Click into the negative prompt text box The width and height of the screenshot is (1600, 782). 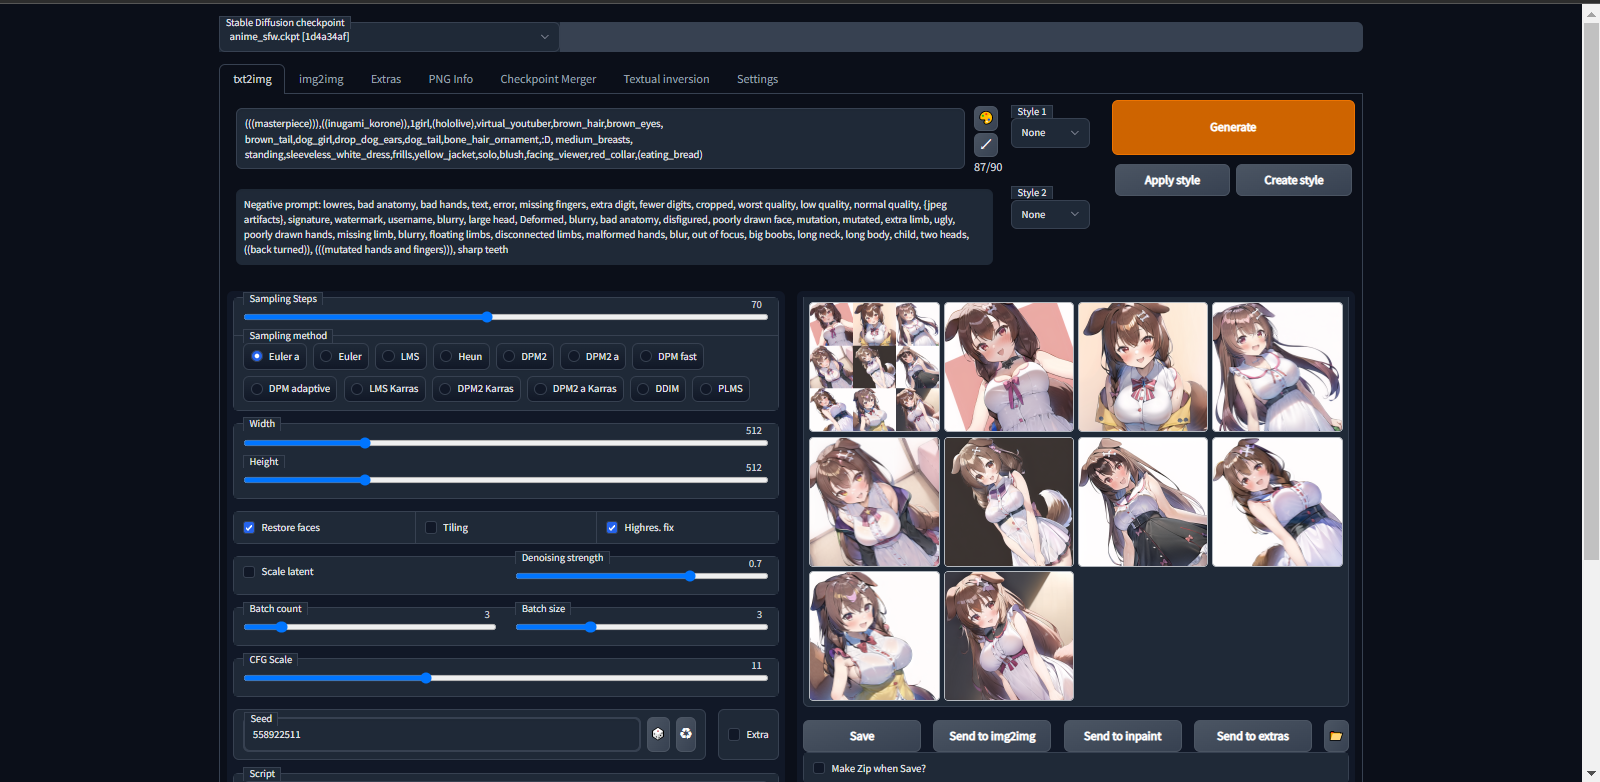614,227
